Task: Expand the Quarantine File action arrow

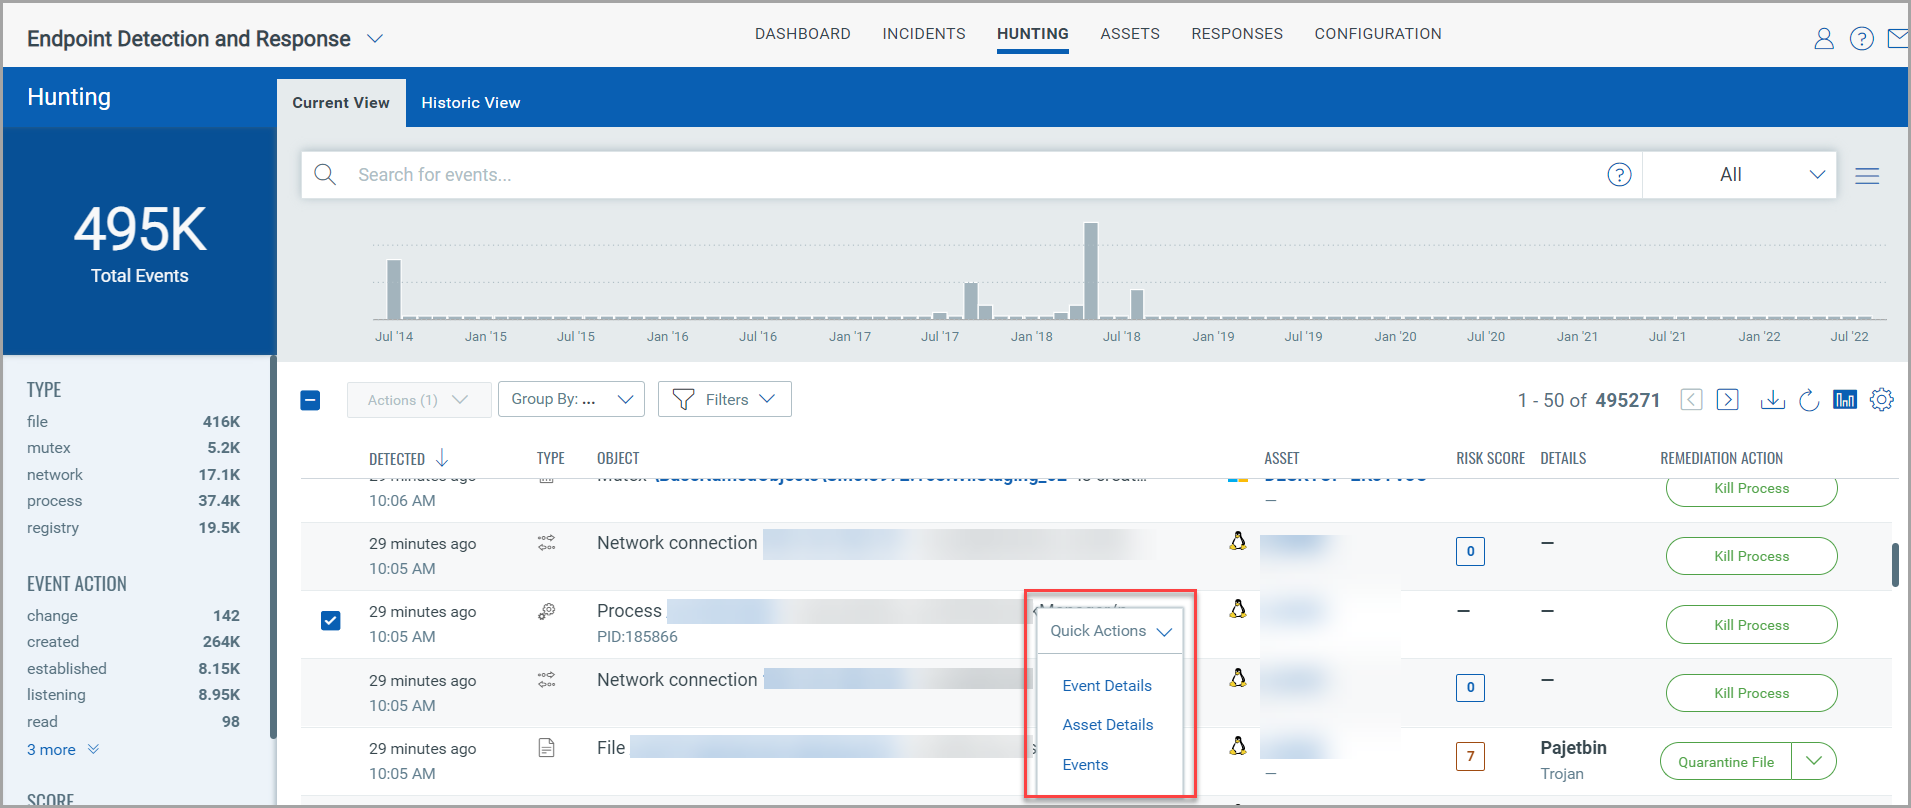Action: click(1814, 761)
